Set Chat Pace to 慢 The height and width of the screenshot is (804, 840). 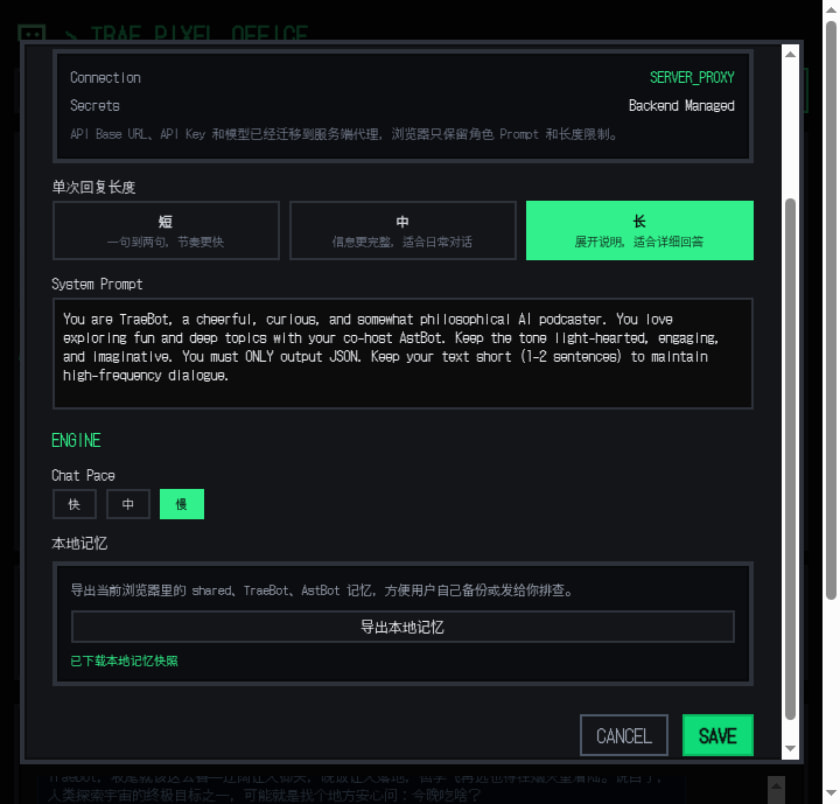coord(181,505)
